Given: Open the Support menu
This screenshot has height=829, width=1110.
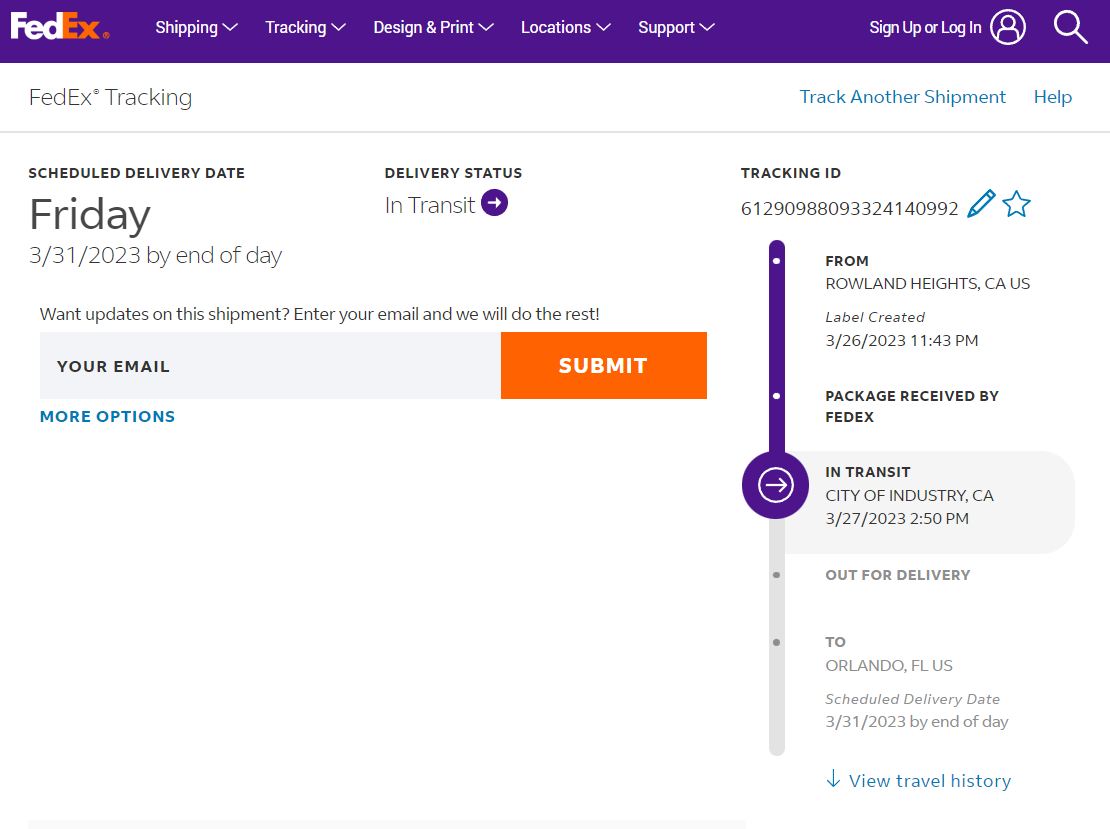Looking at the screenshot, I should [x=676, y=27].
